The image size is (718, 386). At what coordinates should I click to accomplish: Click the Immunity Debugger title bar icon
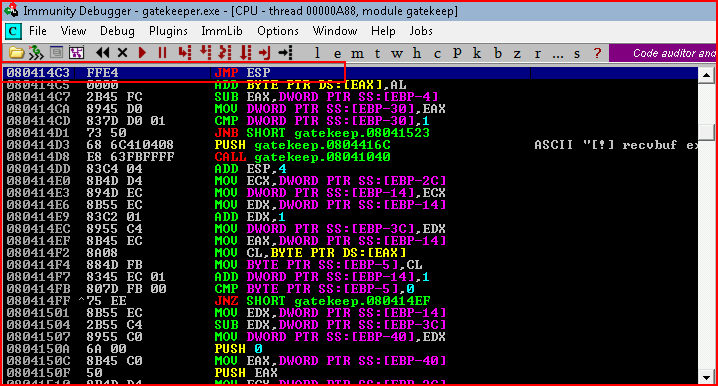[11, 10]
